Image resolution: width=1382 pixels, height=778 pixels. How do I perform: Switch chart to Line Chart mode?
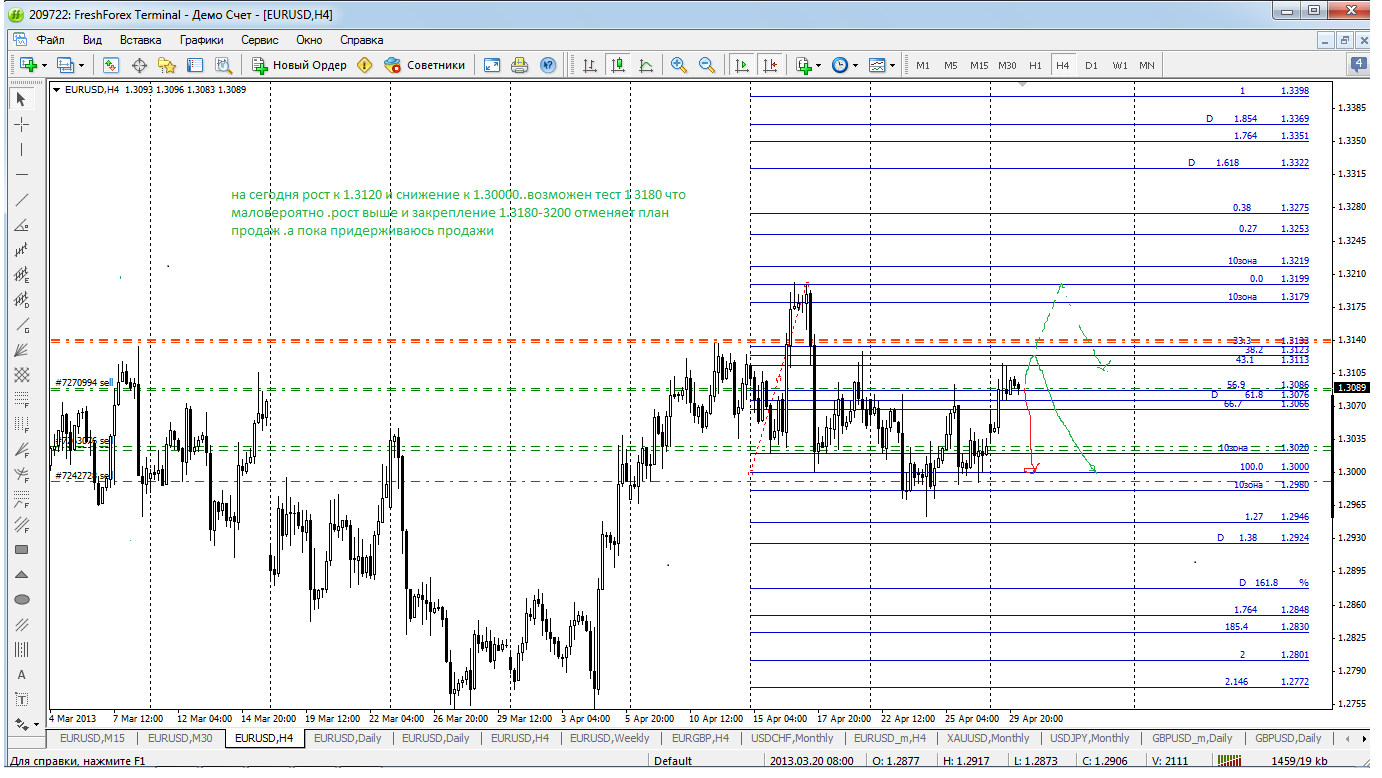[x=646, y=65]
